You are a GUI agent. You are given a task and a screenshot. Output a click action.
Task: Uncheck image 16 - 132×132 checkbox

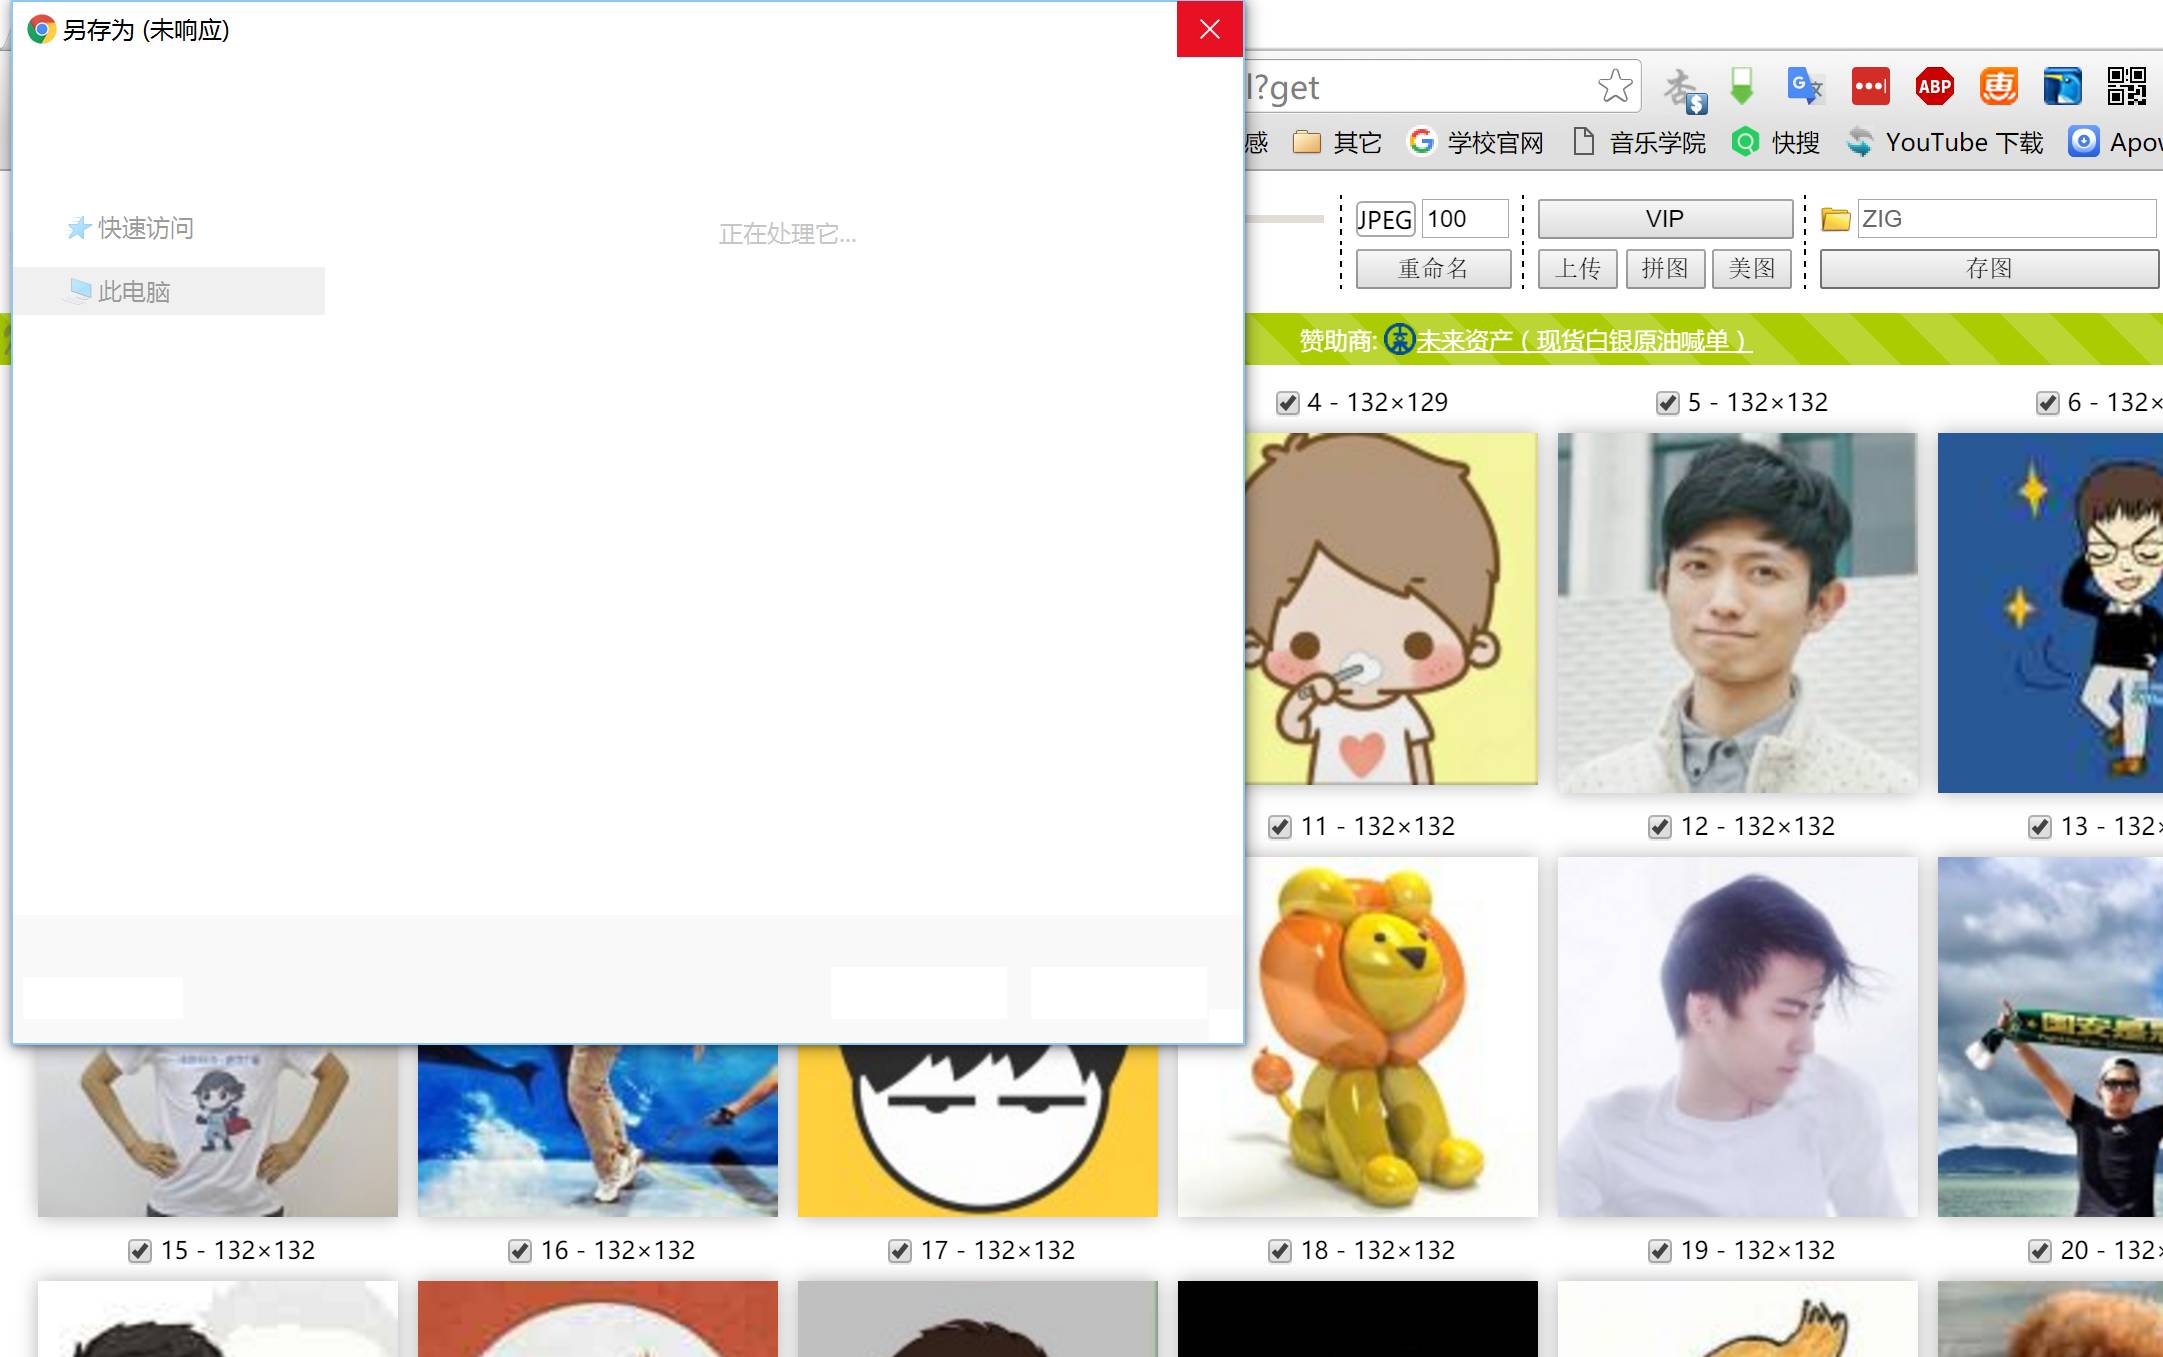click(519, 1251)
